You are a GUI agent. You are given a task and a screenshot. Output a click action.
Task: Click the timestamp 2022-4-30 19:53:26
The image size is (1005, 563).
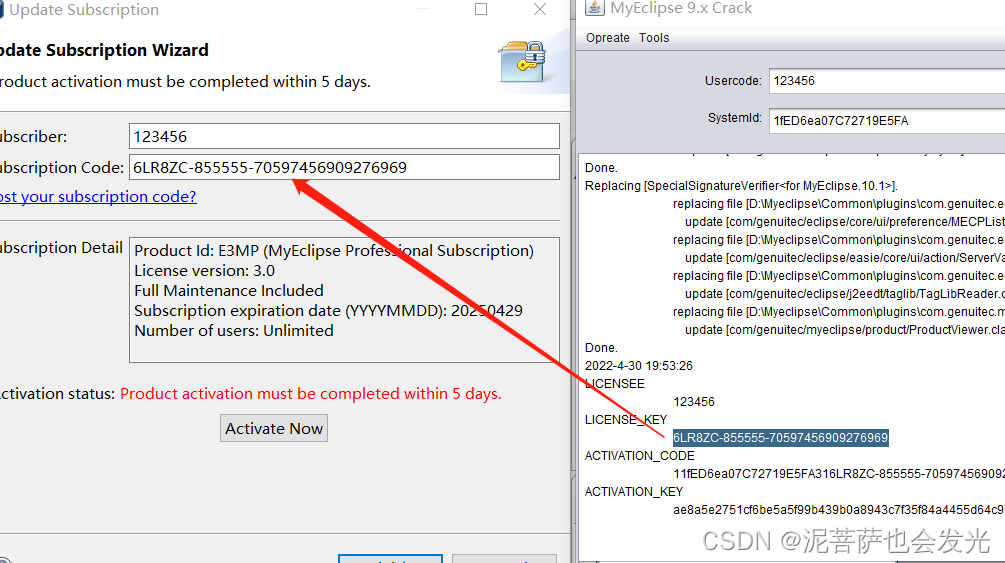[638, 366]
